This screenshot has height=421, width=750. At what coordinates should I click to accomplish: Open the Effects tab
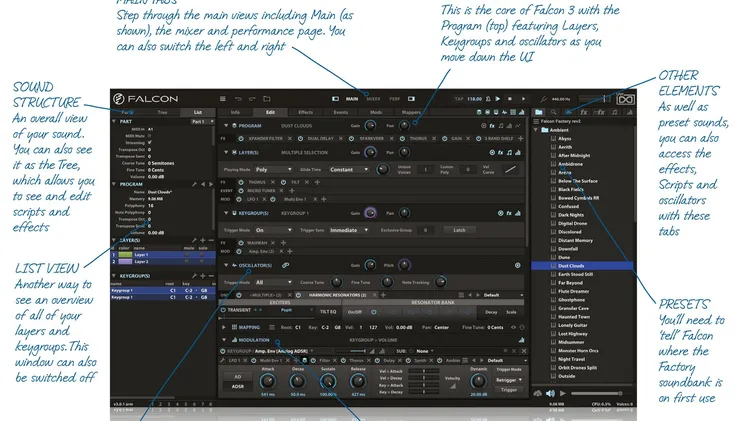(306, 112)
